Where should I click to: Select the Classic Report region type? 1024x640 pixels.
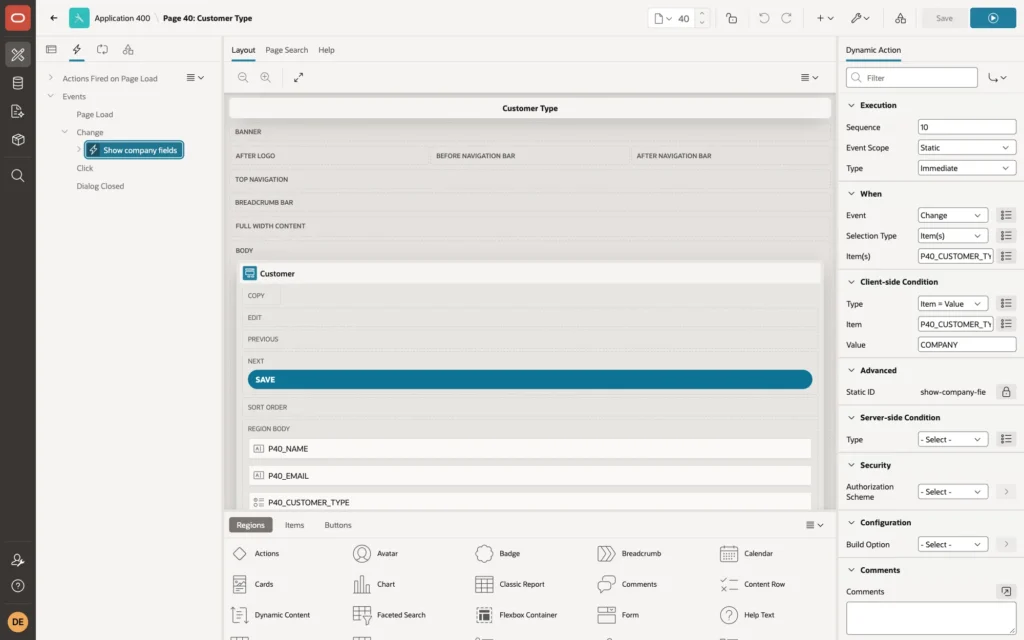pyautogui.click(x=510, y=584)
